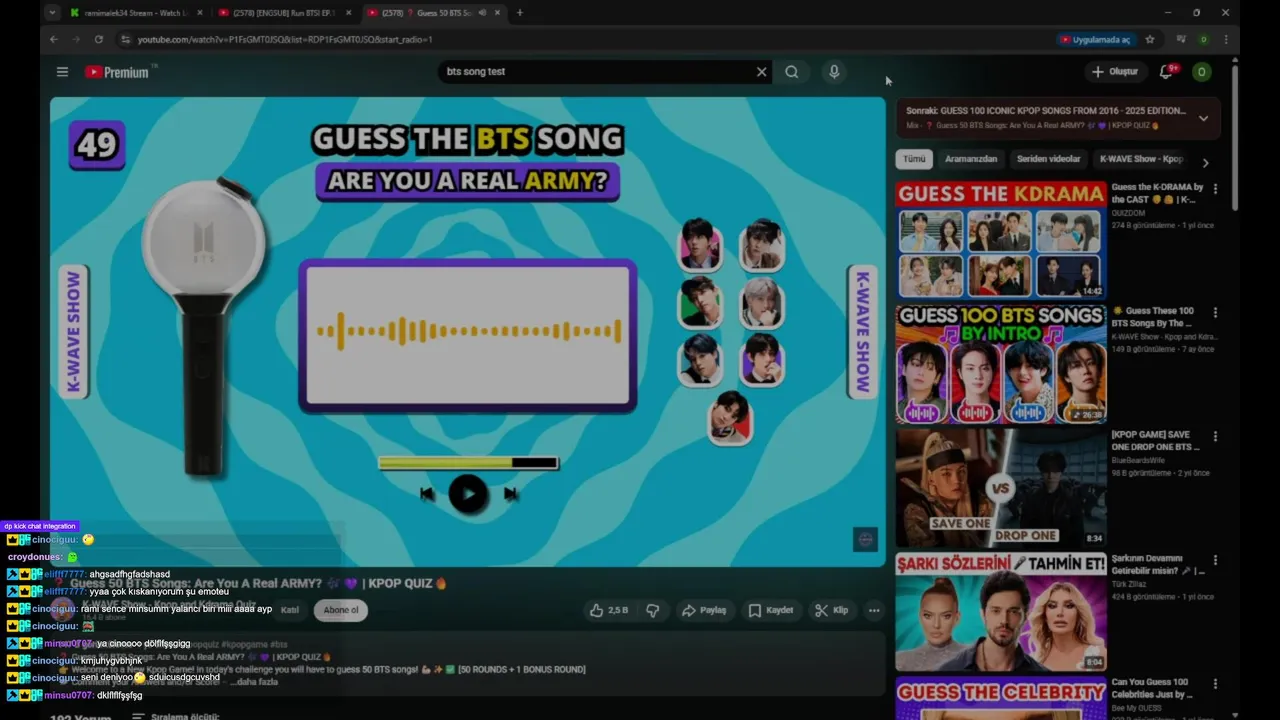Click the search magnifier button
This screenshot has height=720, width=1280.
[792, 72]
